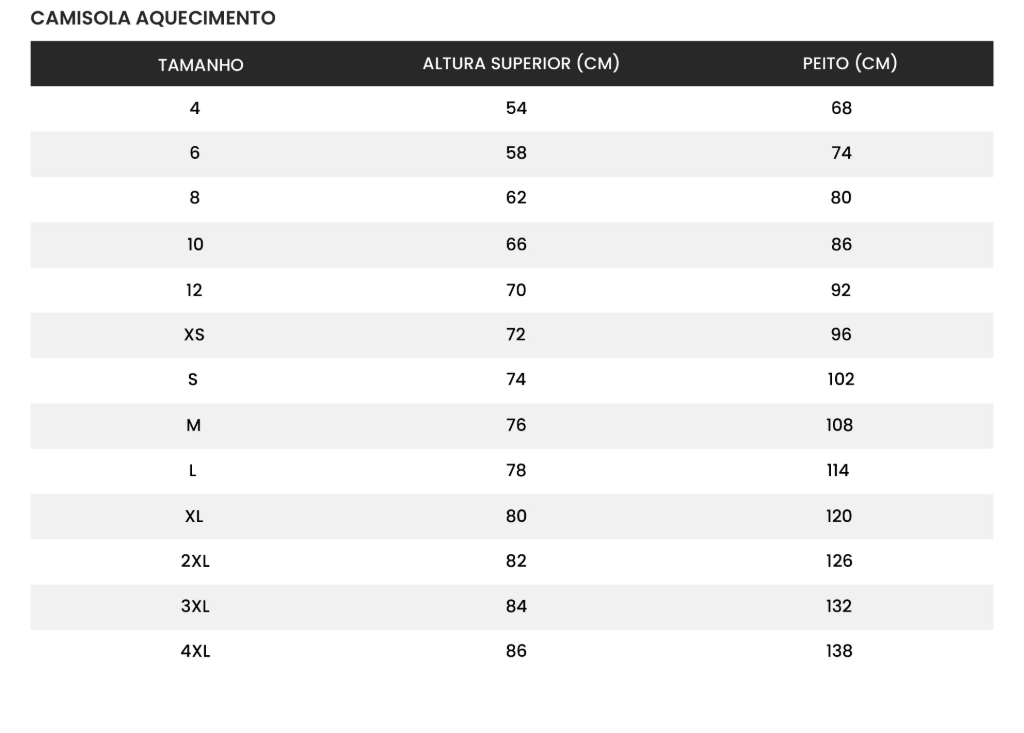The height and width of the screenshot is (733, 1024).
Task: Click the 2XL size label
Action: (195, 562)
